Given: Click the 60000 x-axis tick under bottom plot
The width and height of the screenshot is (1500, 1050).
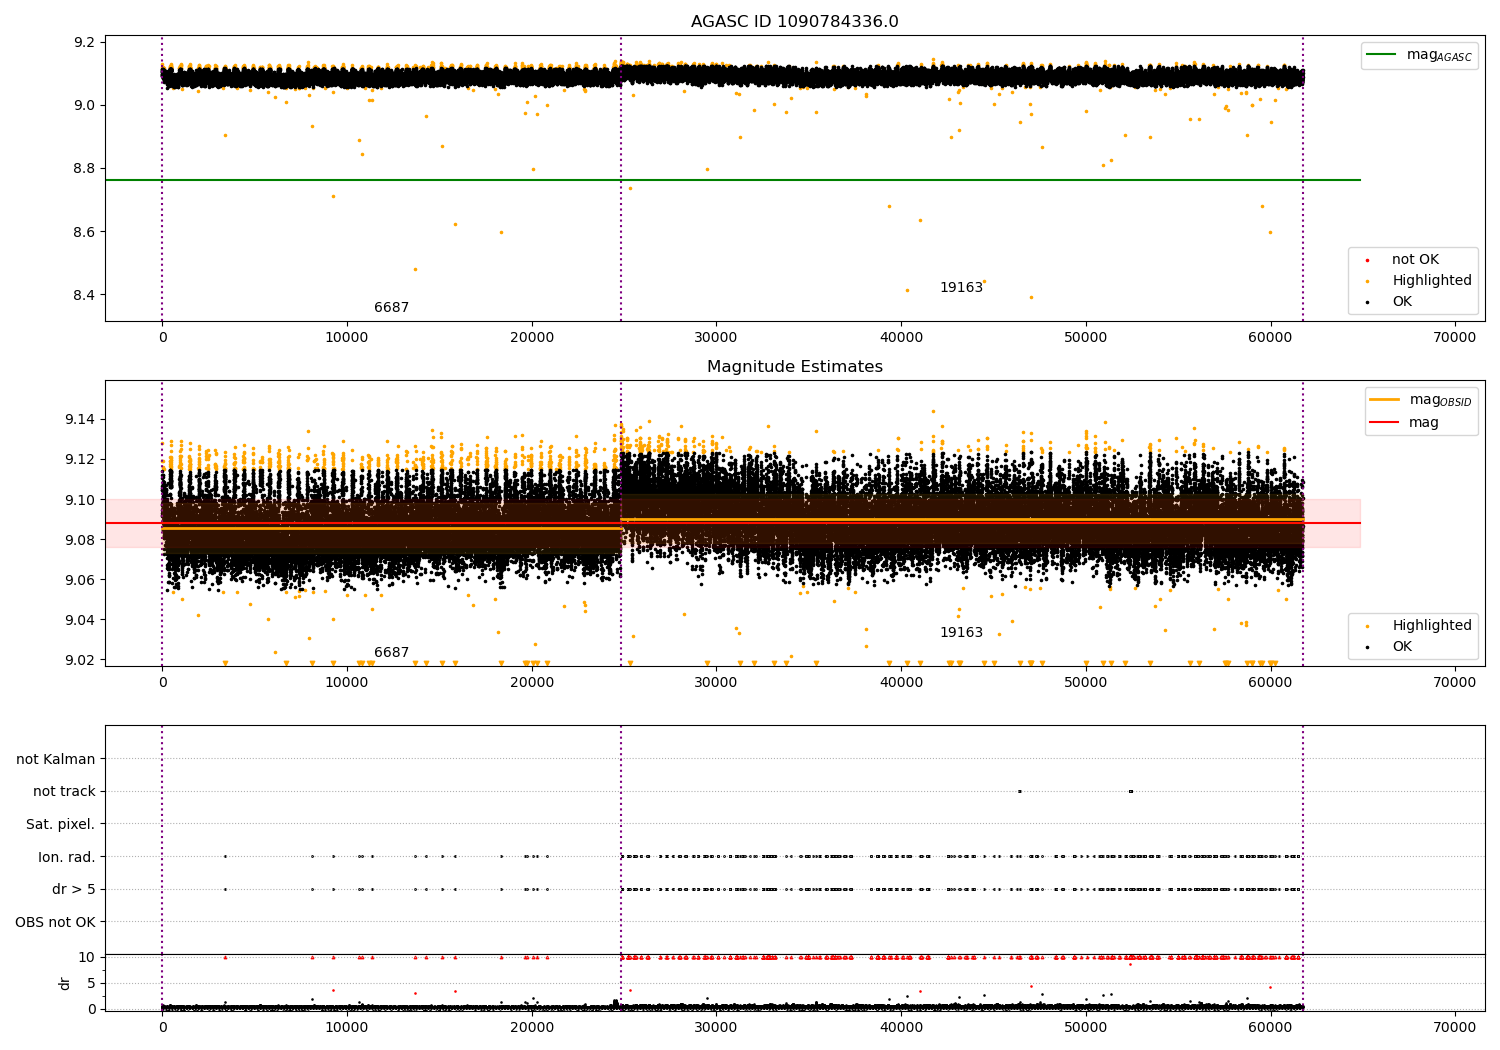Looking at the screenshot, I should coord(1271,1028).
